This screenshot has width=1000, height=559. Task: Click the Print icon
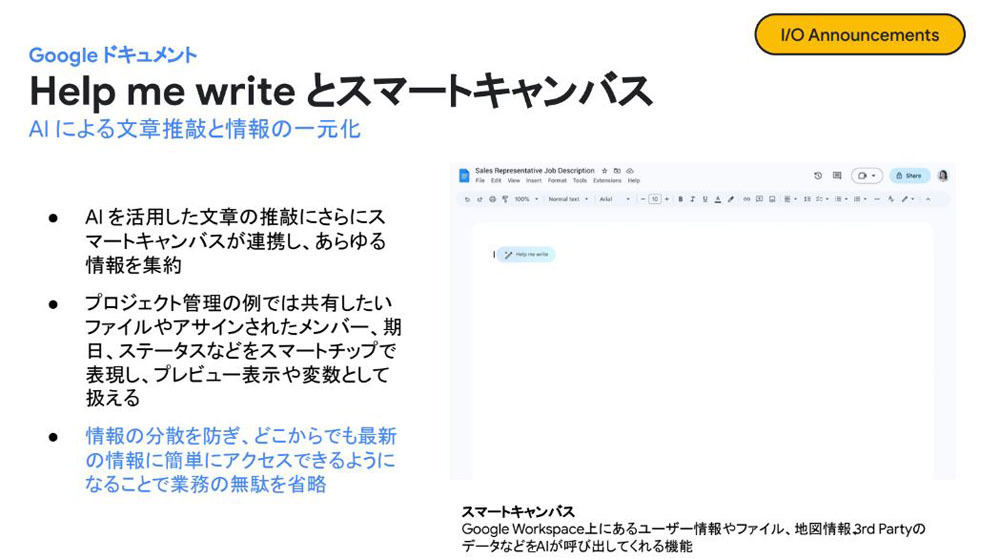point(492,199)
